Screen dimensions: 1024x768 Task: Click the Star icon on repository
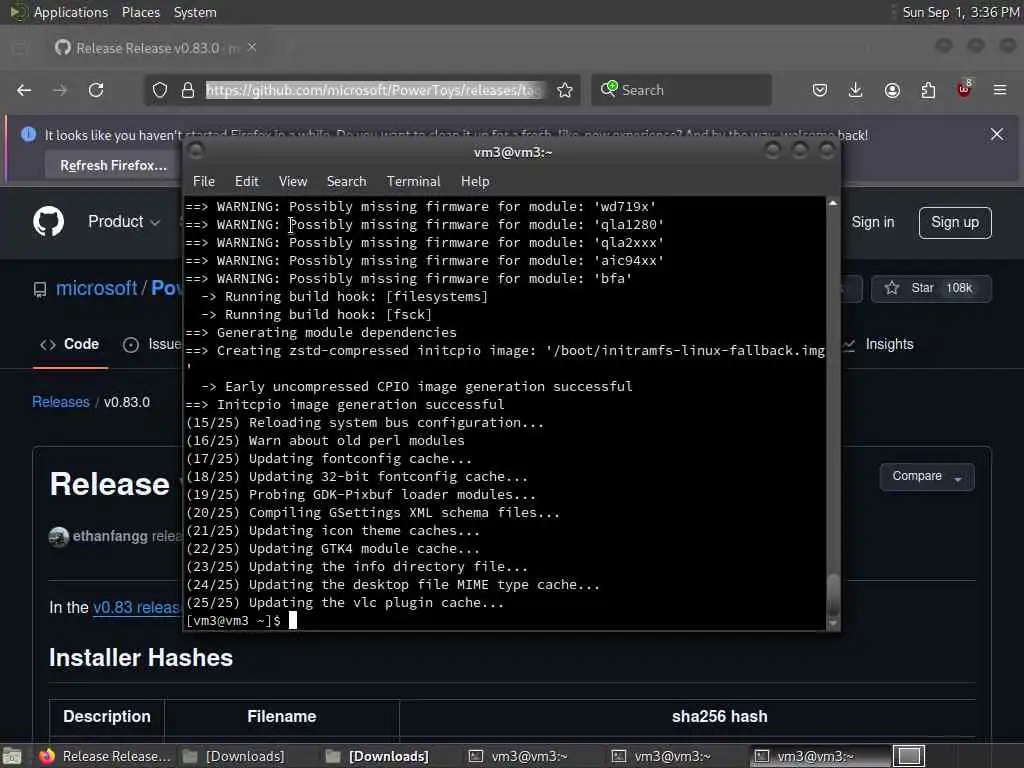click(x=891, y=288)
